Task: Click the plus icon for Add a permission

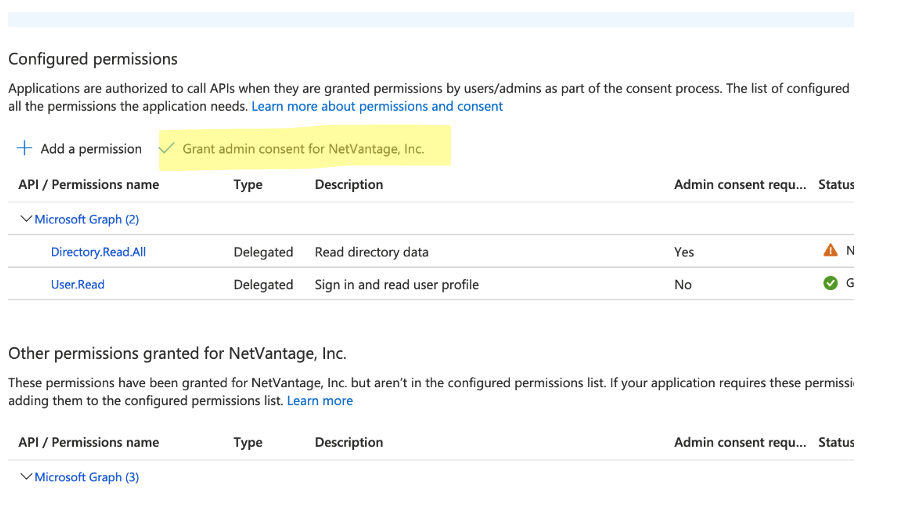Action: [24, 149]
